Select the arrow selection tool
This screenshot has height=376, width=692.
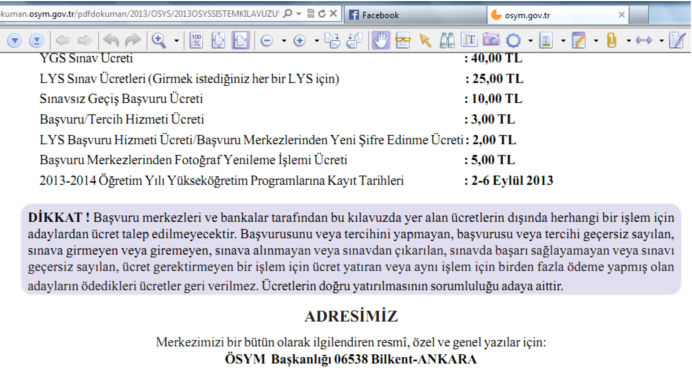[x=425, y=41]
